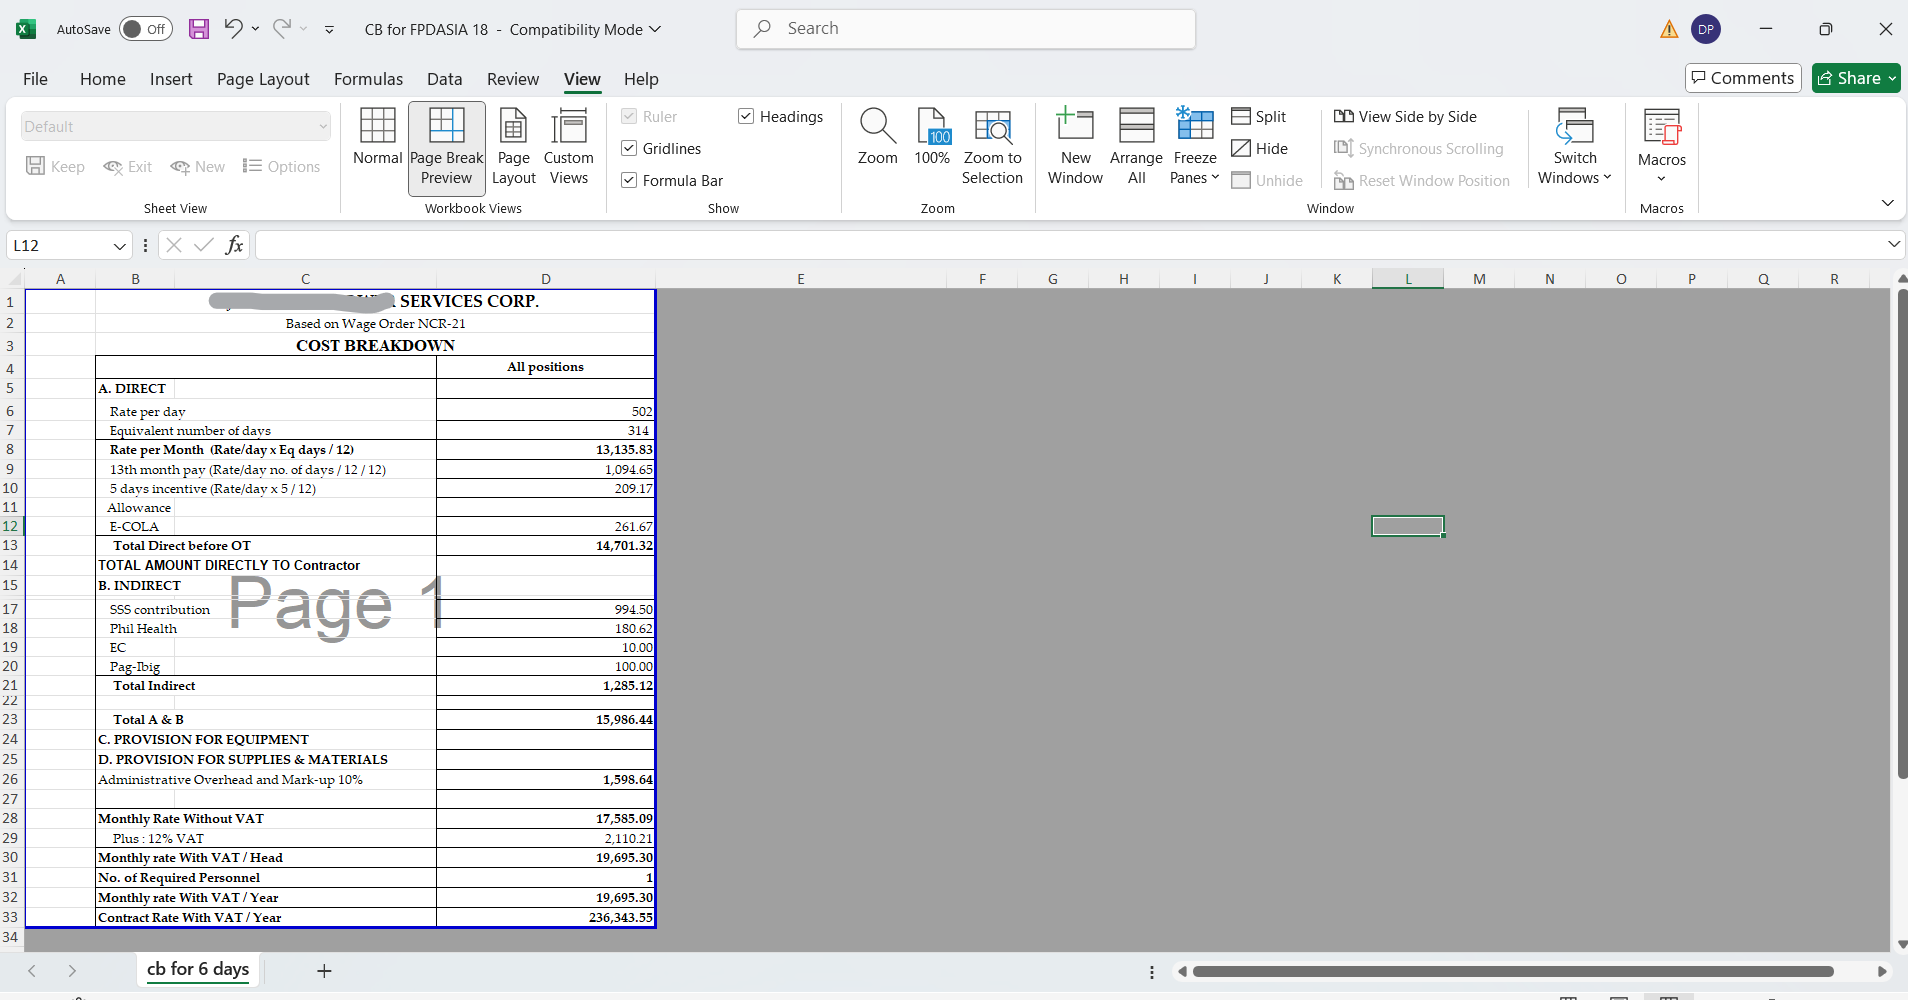Hide the current window
Image resolution: width=1908 pixels, height=1000 pixels.
pos(1259,148)
